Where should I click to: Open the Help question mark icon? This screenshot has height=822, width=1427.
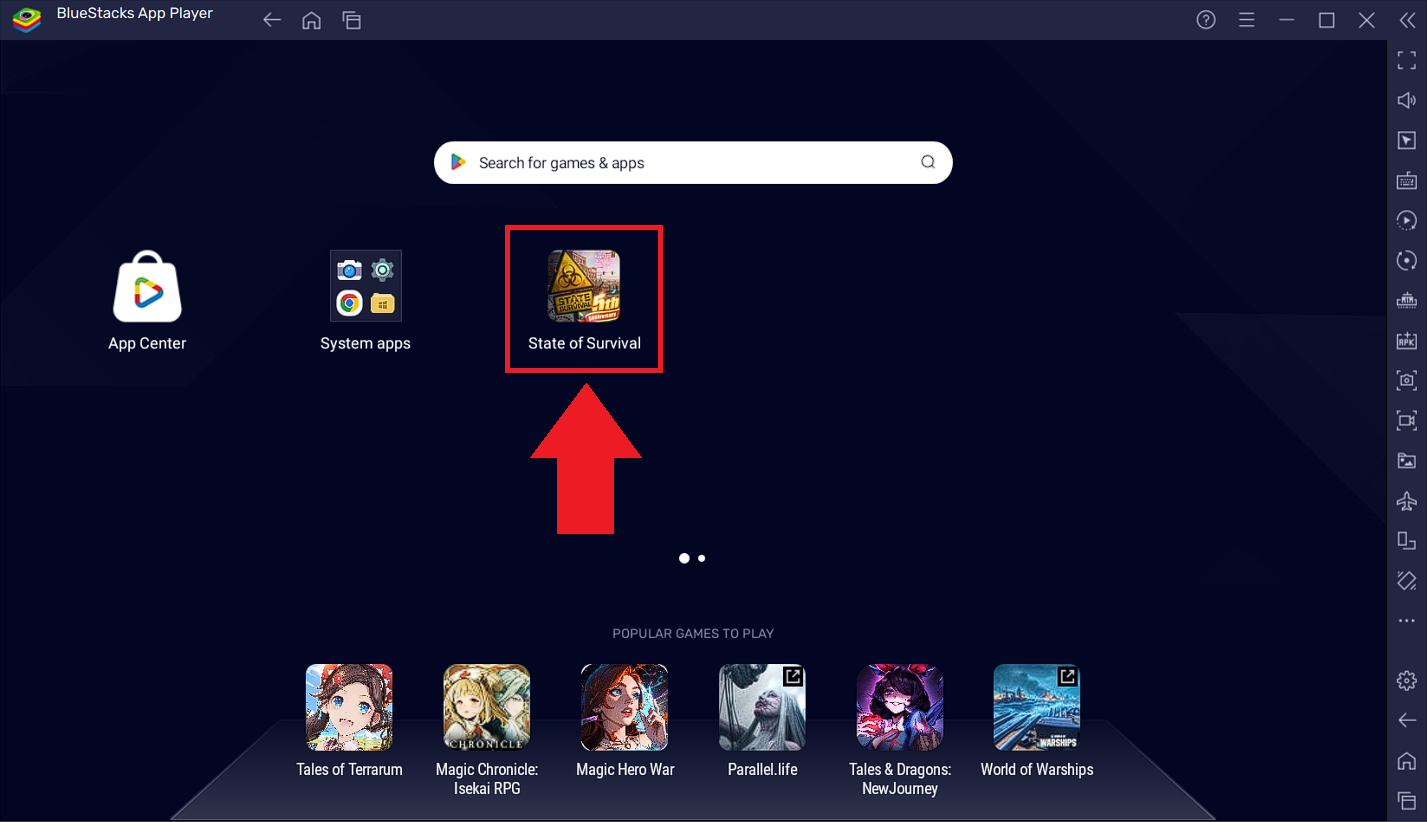click(1206, 20)
